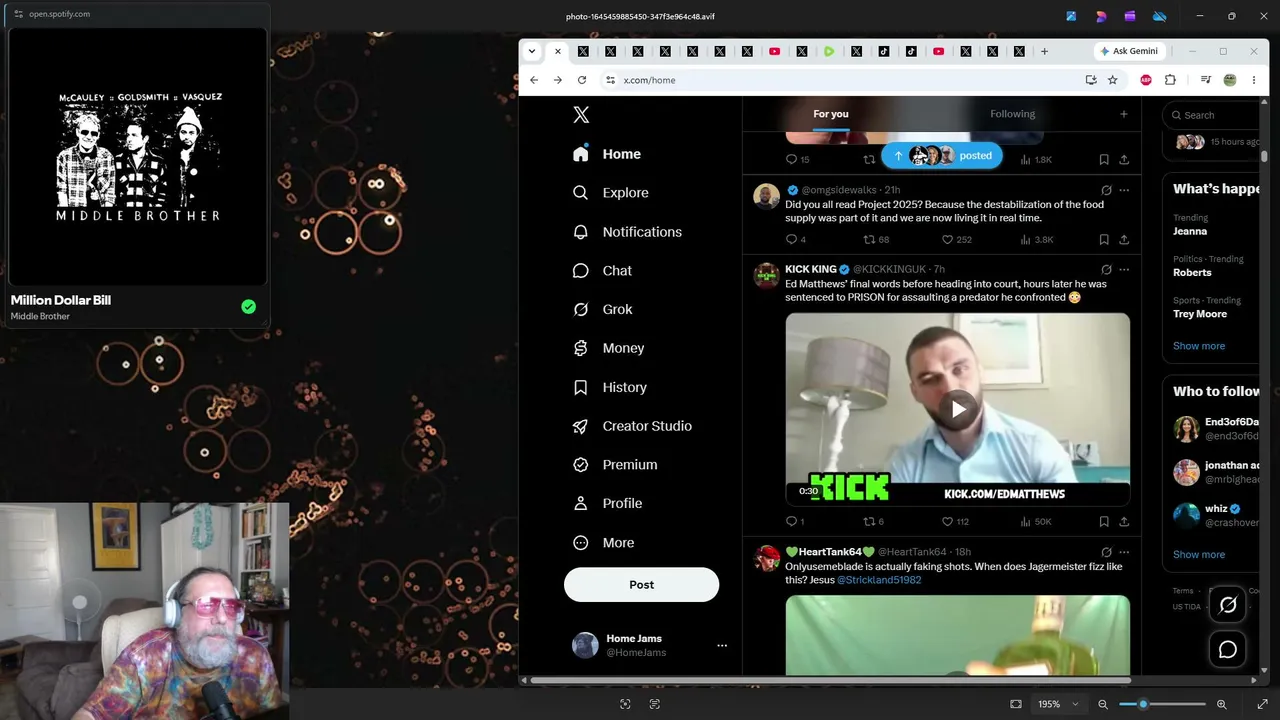The image size is (1280, 720).
Task: Expand the More item in X sidebar
Action: point(604,543)
